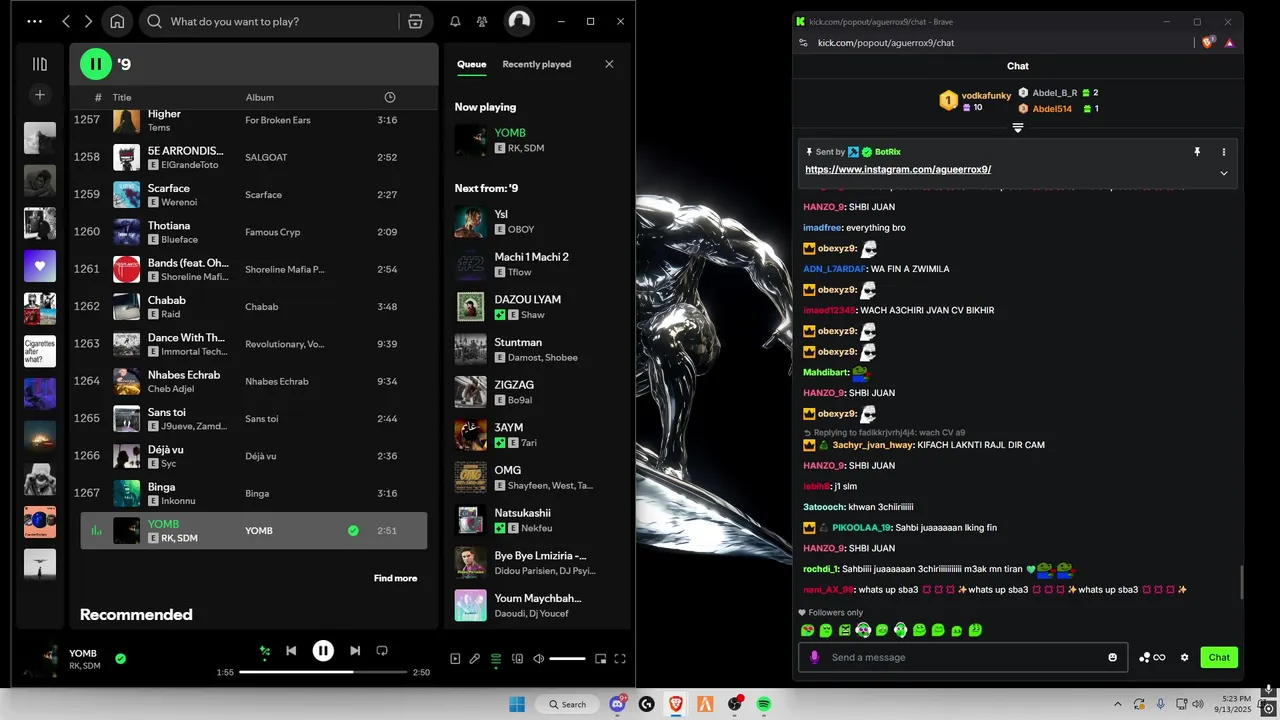
Task: Go back with Spotify's left arrow
Action: click(66, 21)
